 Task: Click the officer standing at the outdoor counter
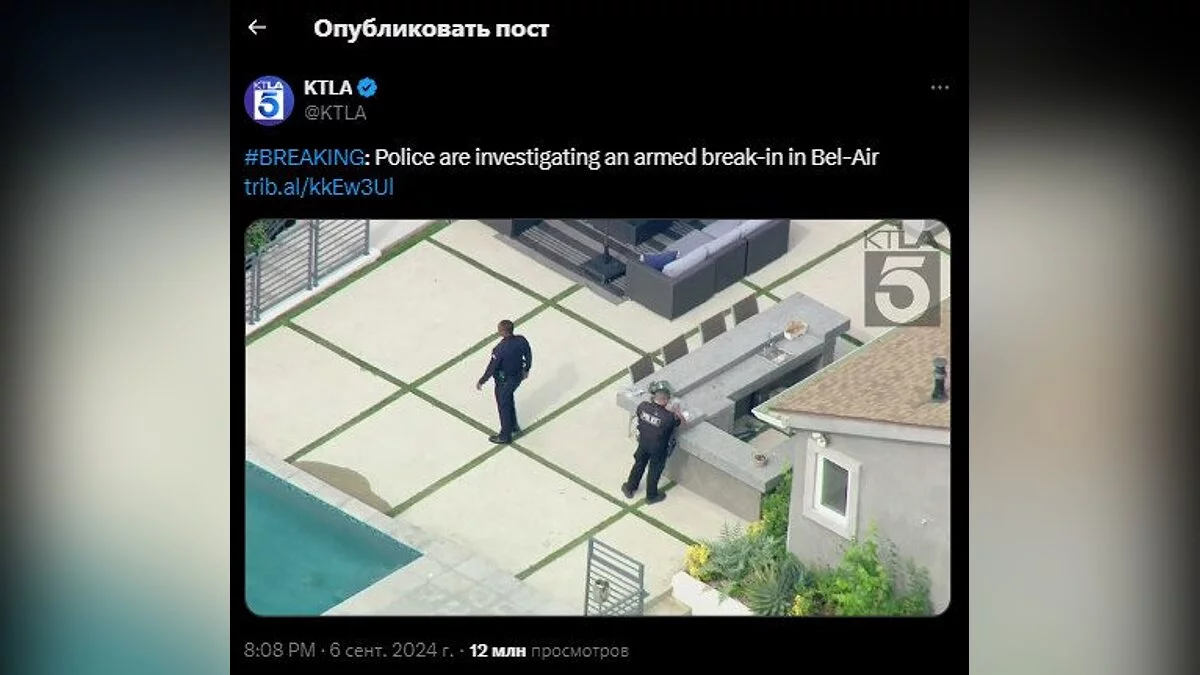tap(653, 440)
